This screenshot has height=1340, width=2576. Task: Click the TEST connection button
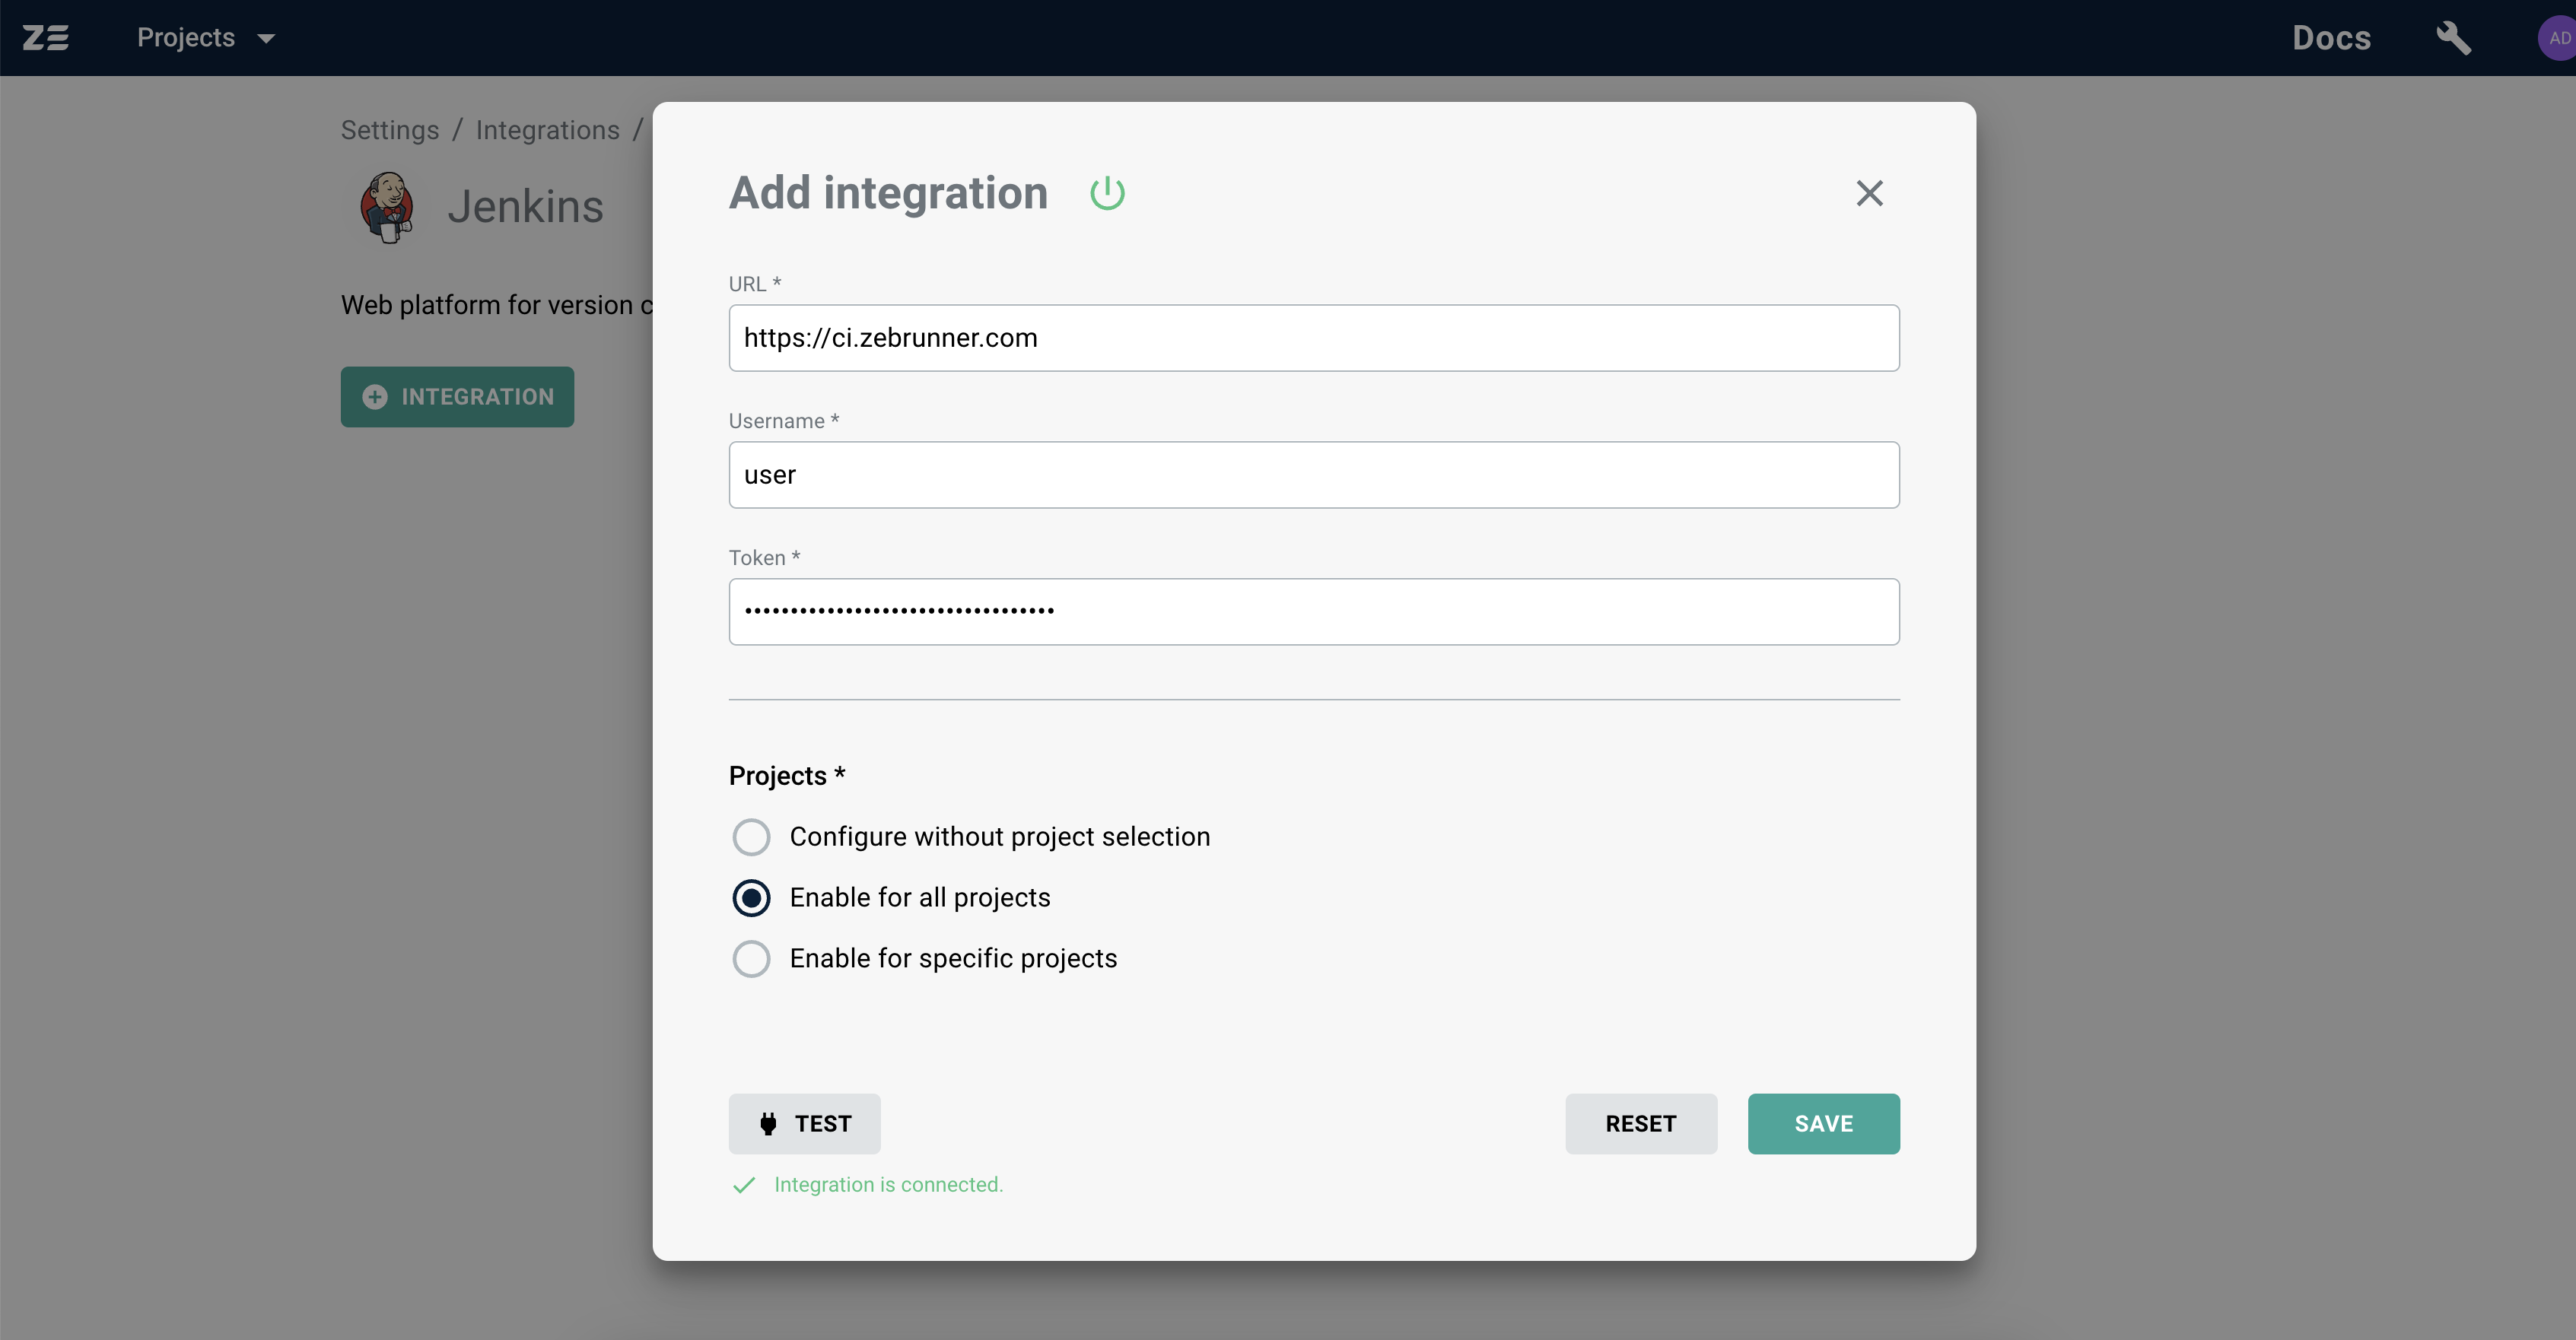click(804, 1124)
